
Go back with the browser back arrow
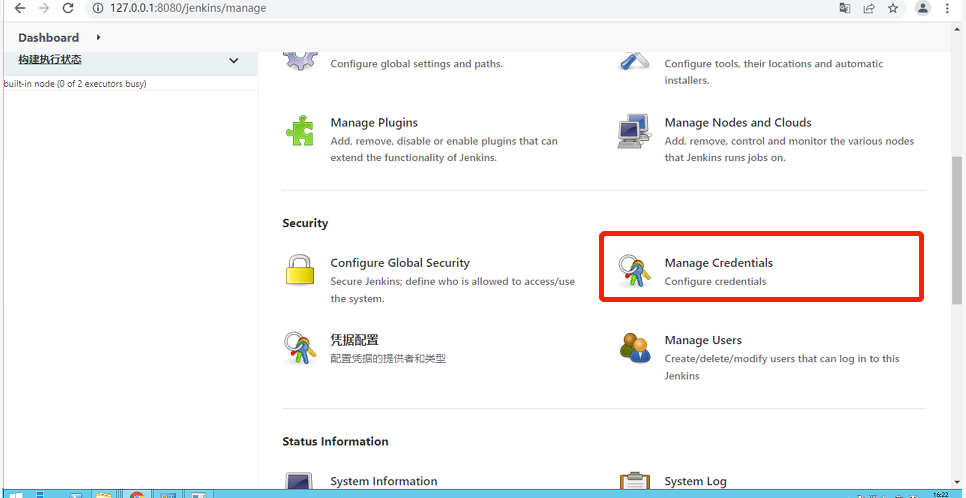point(20,9)
